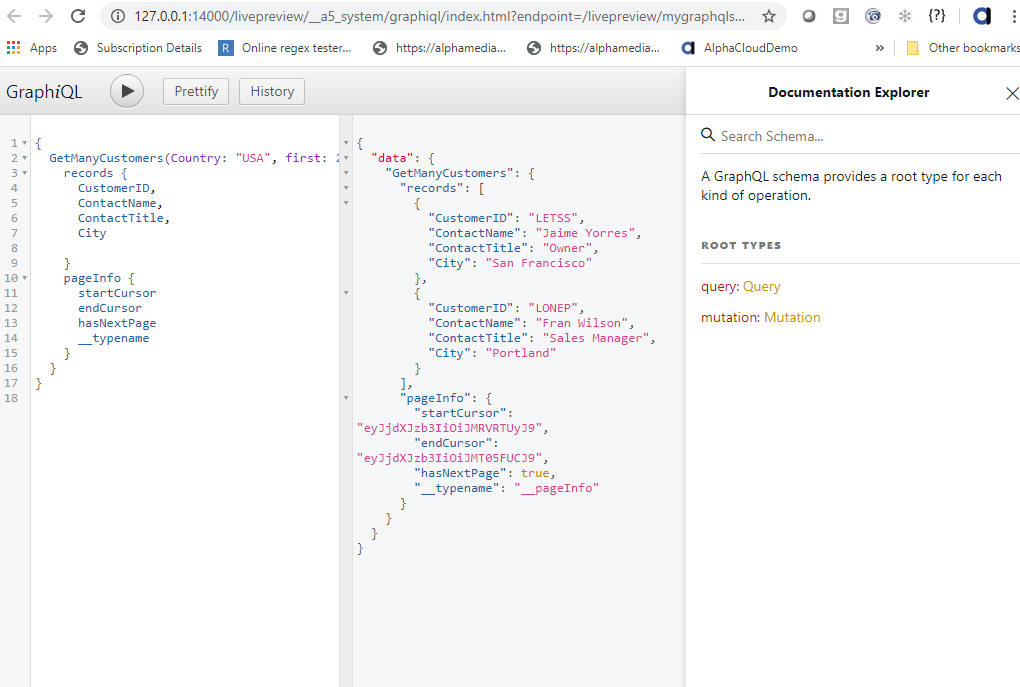Screen dimensions: 1020x687
Task: Click the Prettify button
Action: (196, 91)
